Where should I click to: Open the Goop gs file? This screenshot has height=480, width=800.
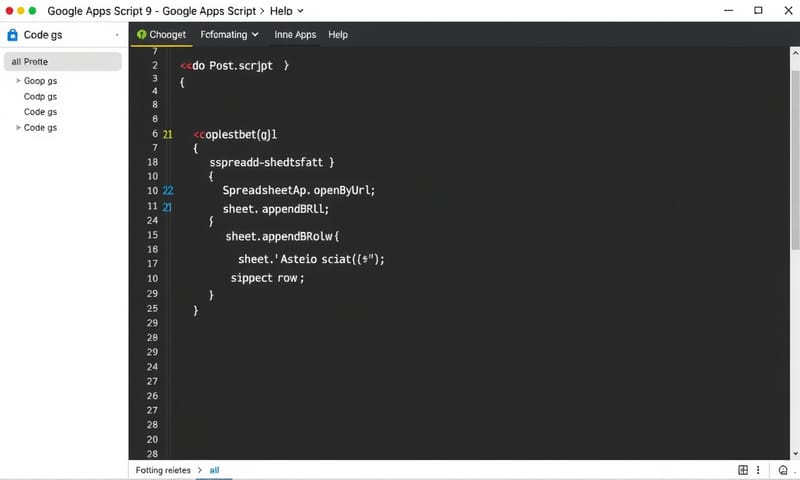point(40,81)
